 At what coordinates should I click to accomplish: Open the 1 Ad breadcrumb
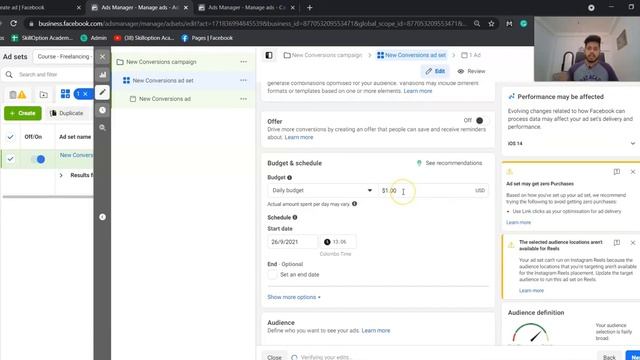[471, 55]
